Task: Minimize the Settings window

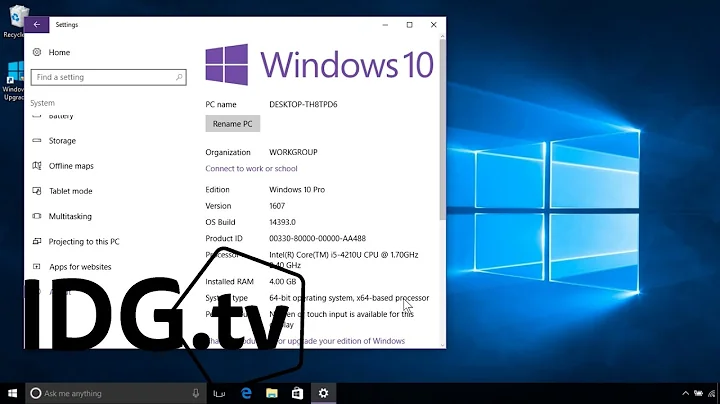Action: (x=385, y=25)
